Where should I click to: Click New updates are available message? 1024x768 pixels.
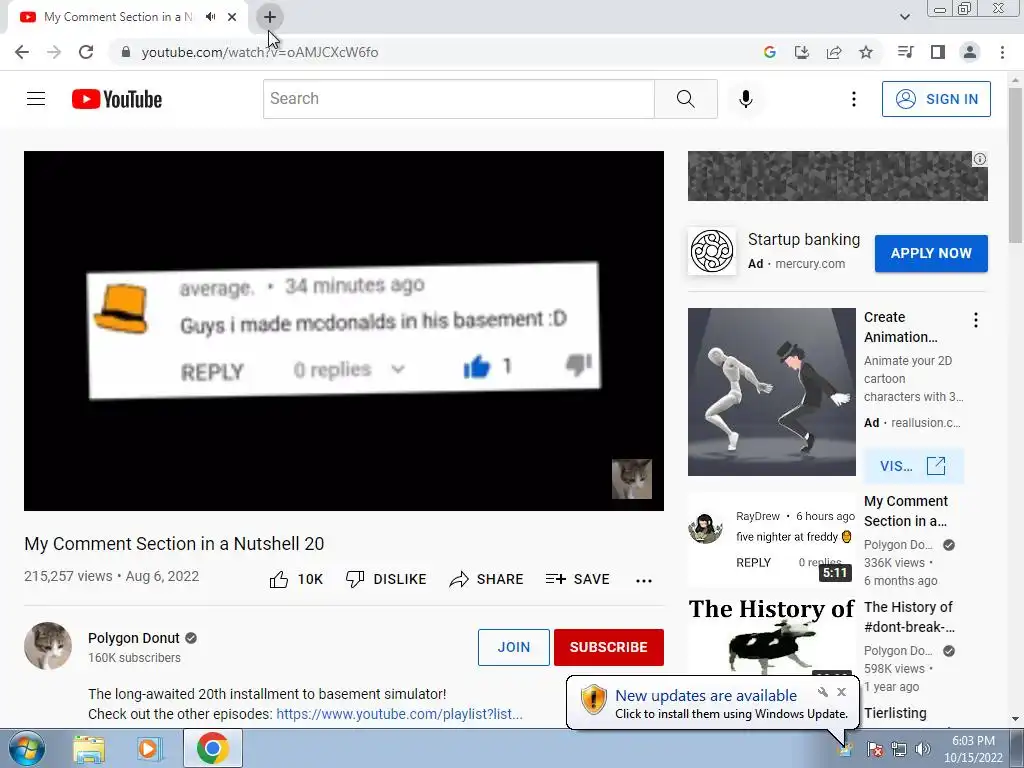[706, 696]
